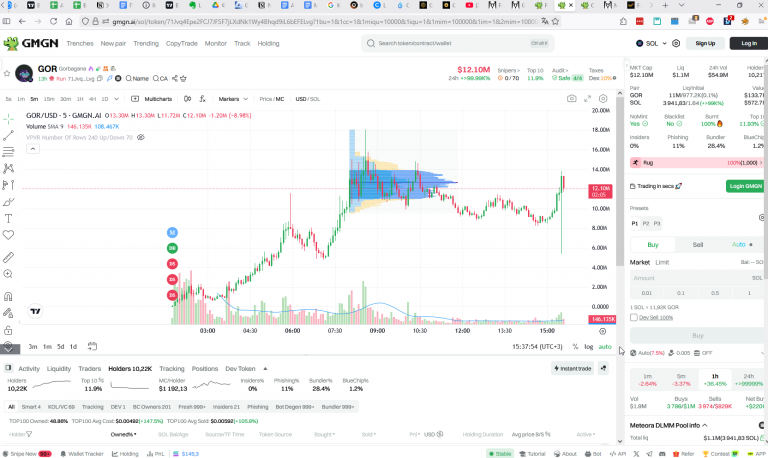Favorite the GOR token with the star icon

click(x=6, y=73)
